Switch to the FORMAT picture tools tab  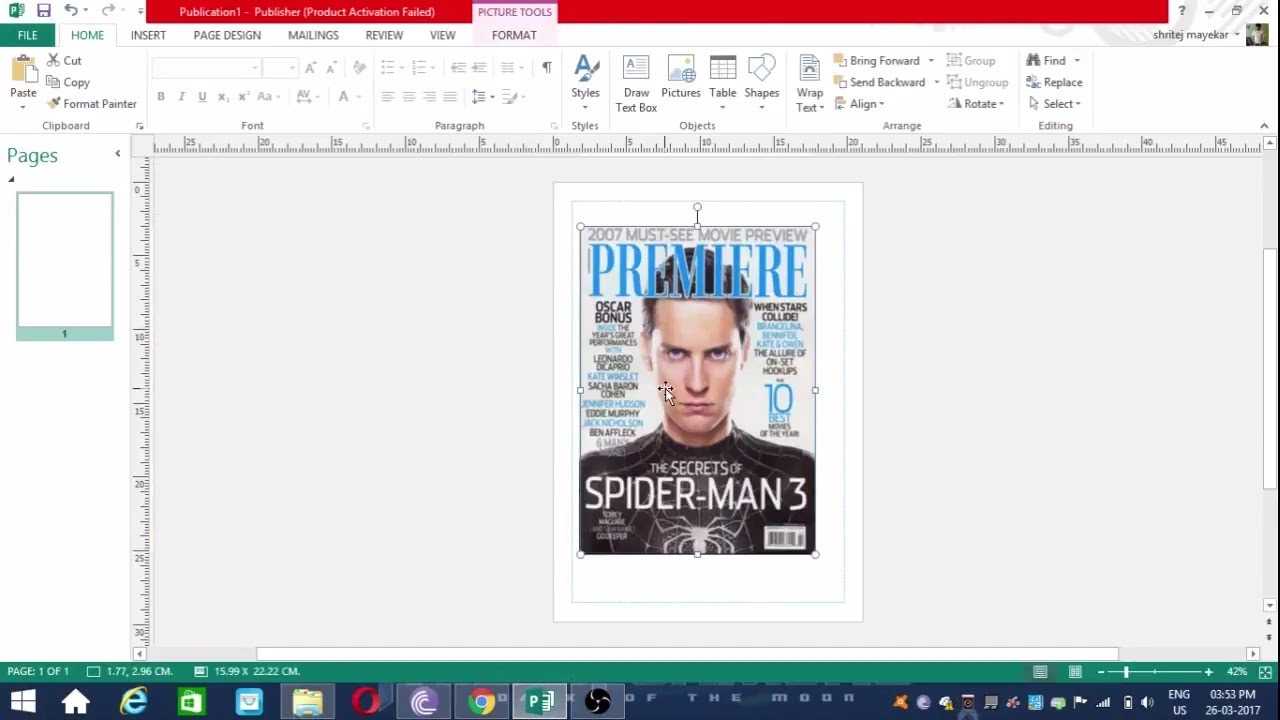[514, 35]
